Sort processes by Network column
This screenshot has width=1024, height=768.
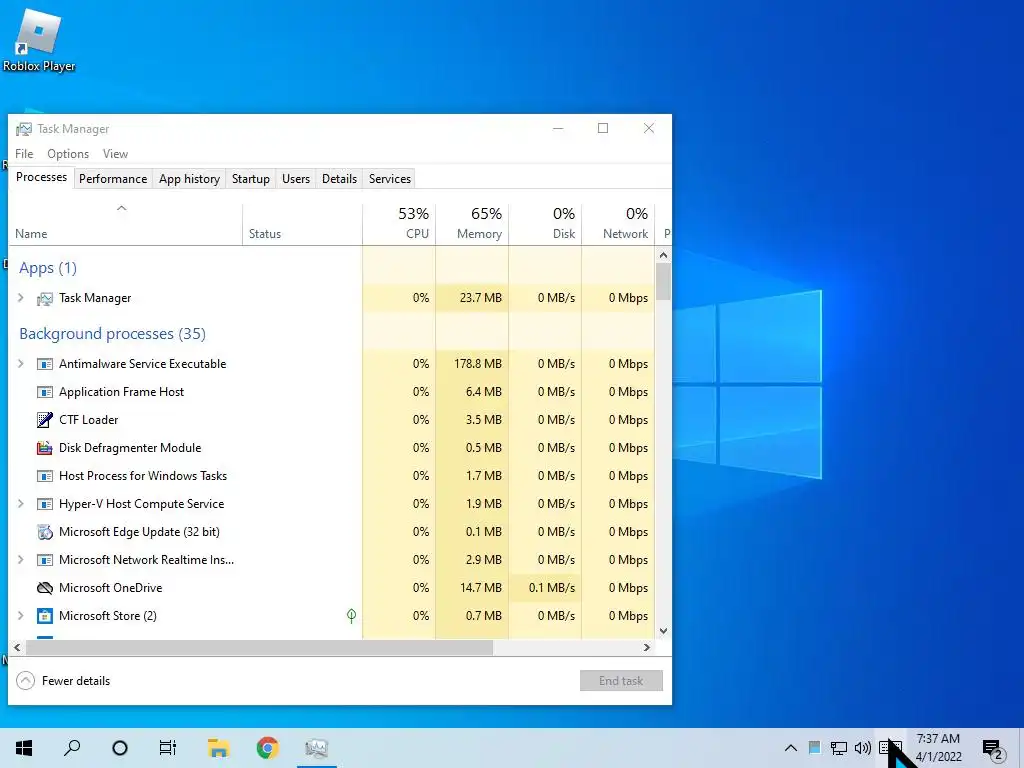point(618,224)
